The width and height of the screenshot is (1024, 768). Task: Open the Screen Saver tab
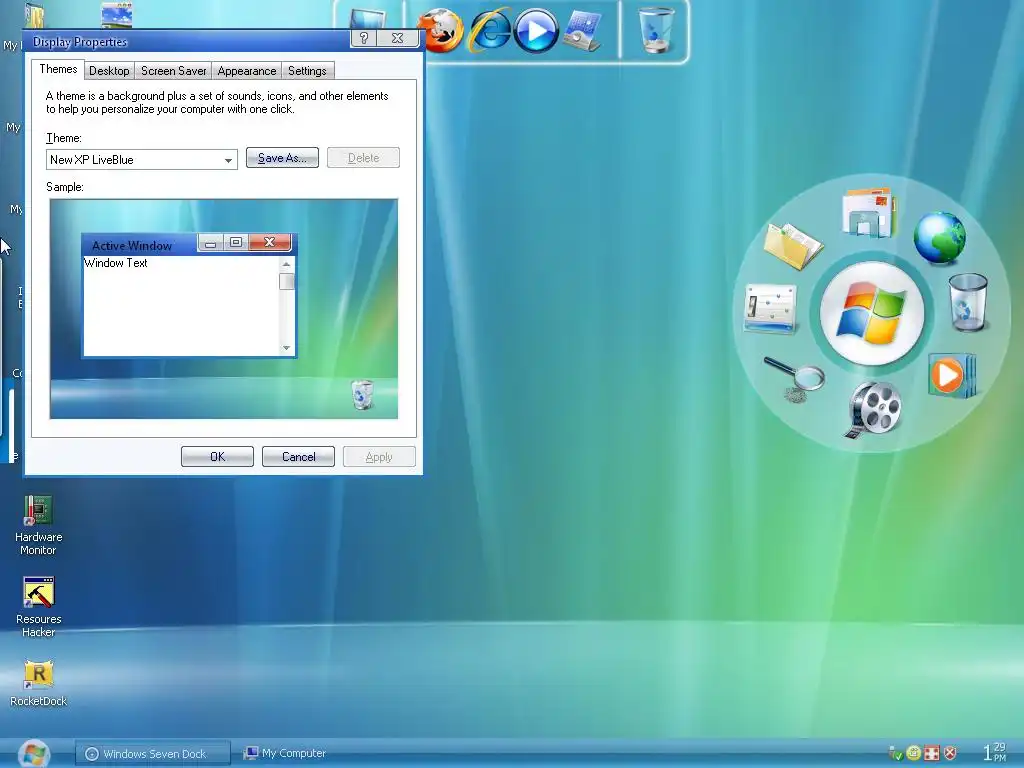[x=174, y=71]
